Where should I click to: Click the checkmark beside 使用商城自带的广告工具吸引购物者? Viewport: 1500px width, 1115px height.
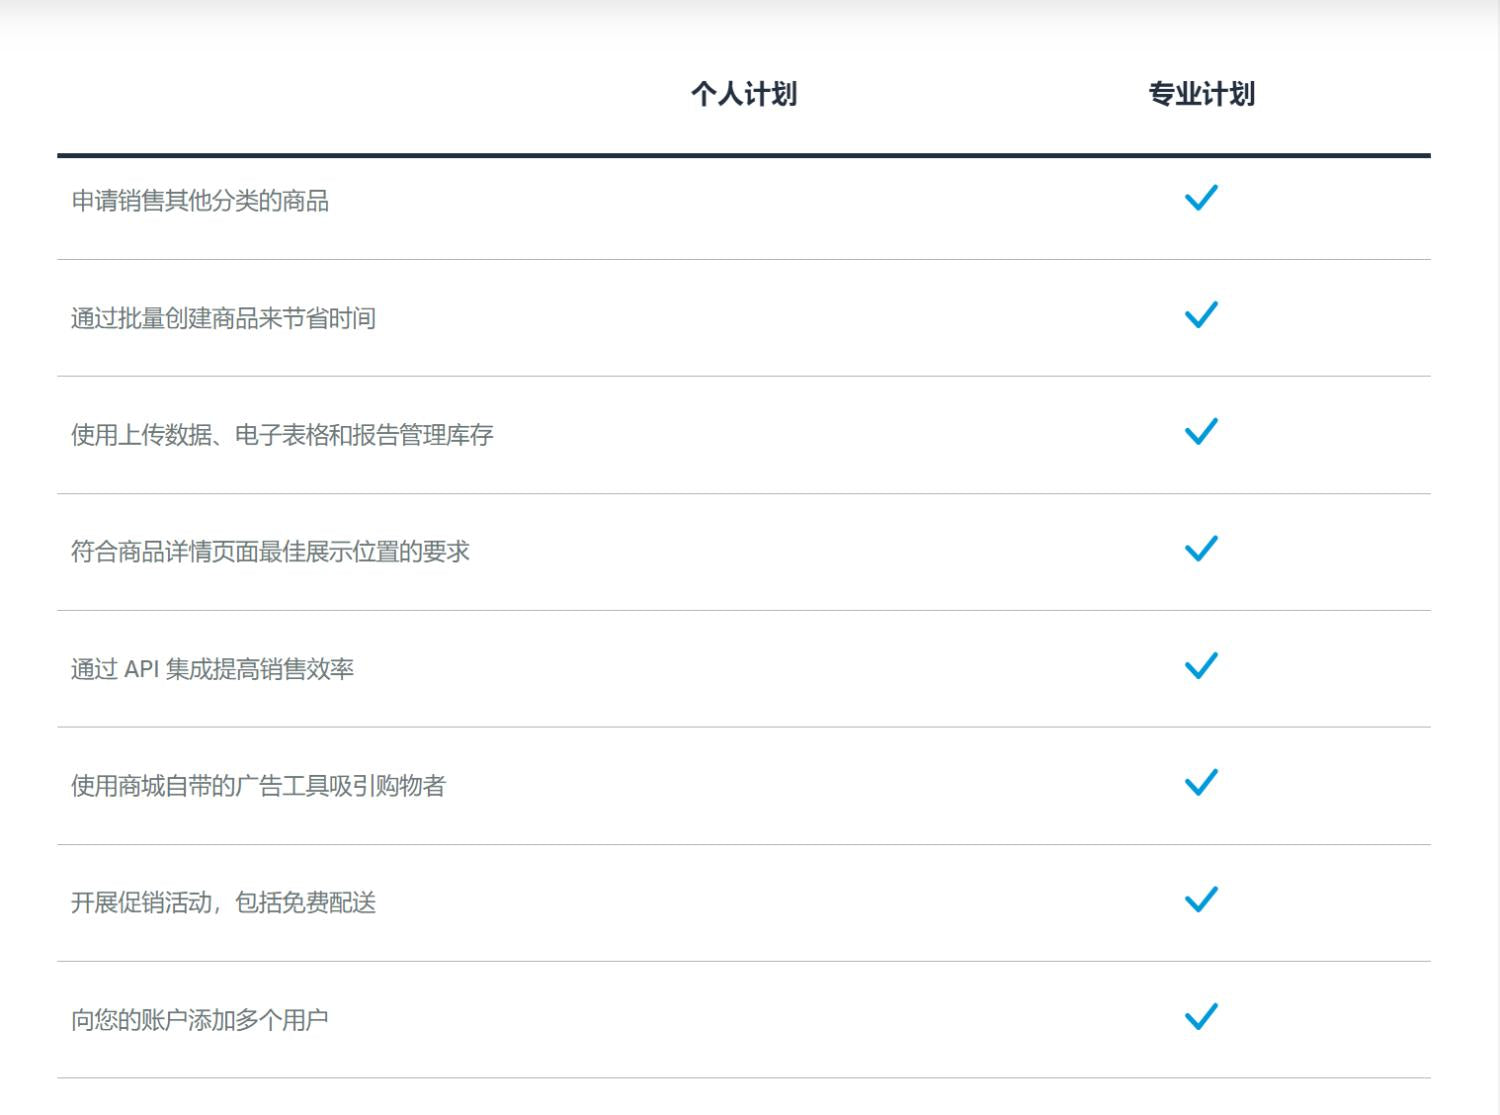tap(1202, 781)
